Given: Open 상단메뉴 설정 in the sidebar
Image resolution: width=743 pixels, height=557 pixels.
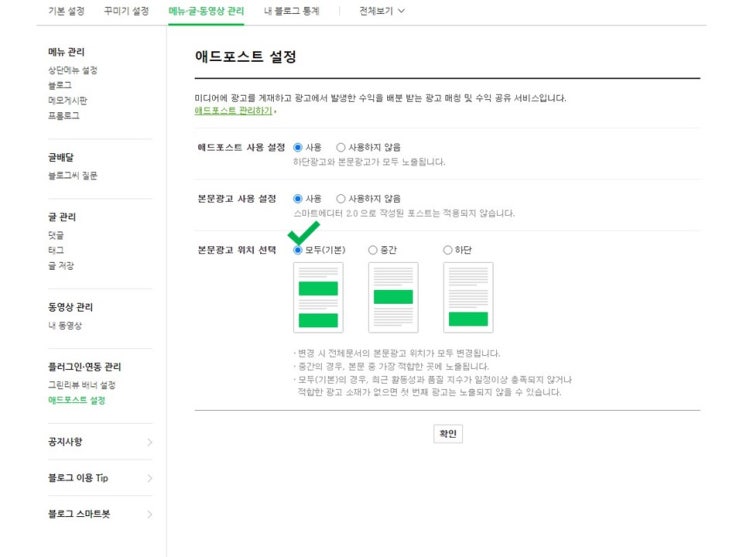Looking at the screenshot, I should point(72,70).
